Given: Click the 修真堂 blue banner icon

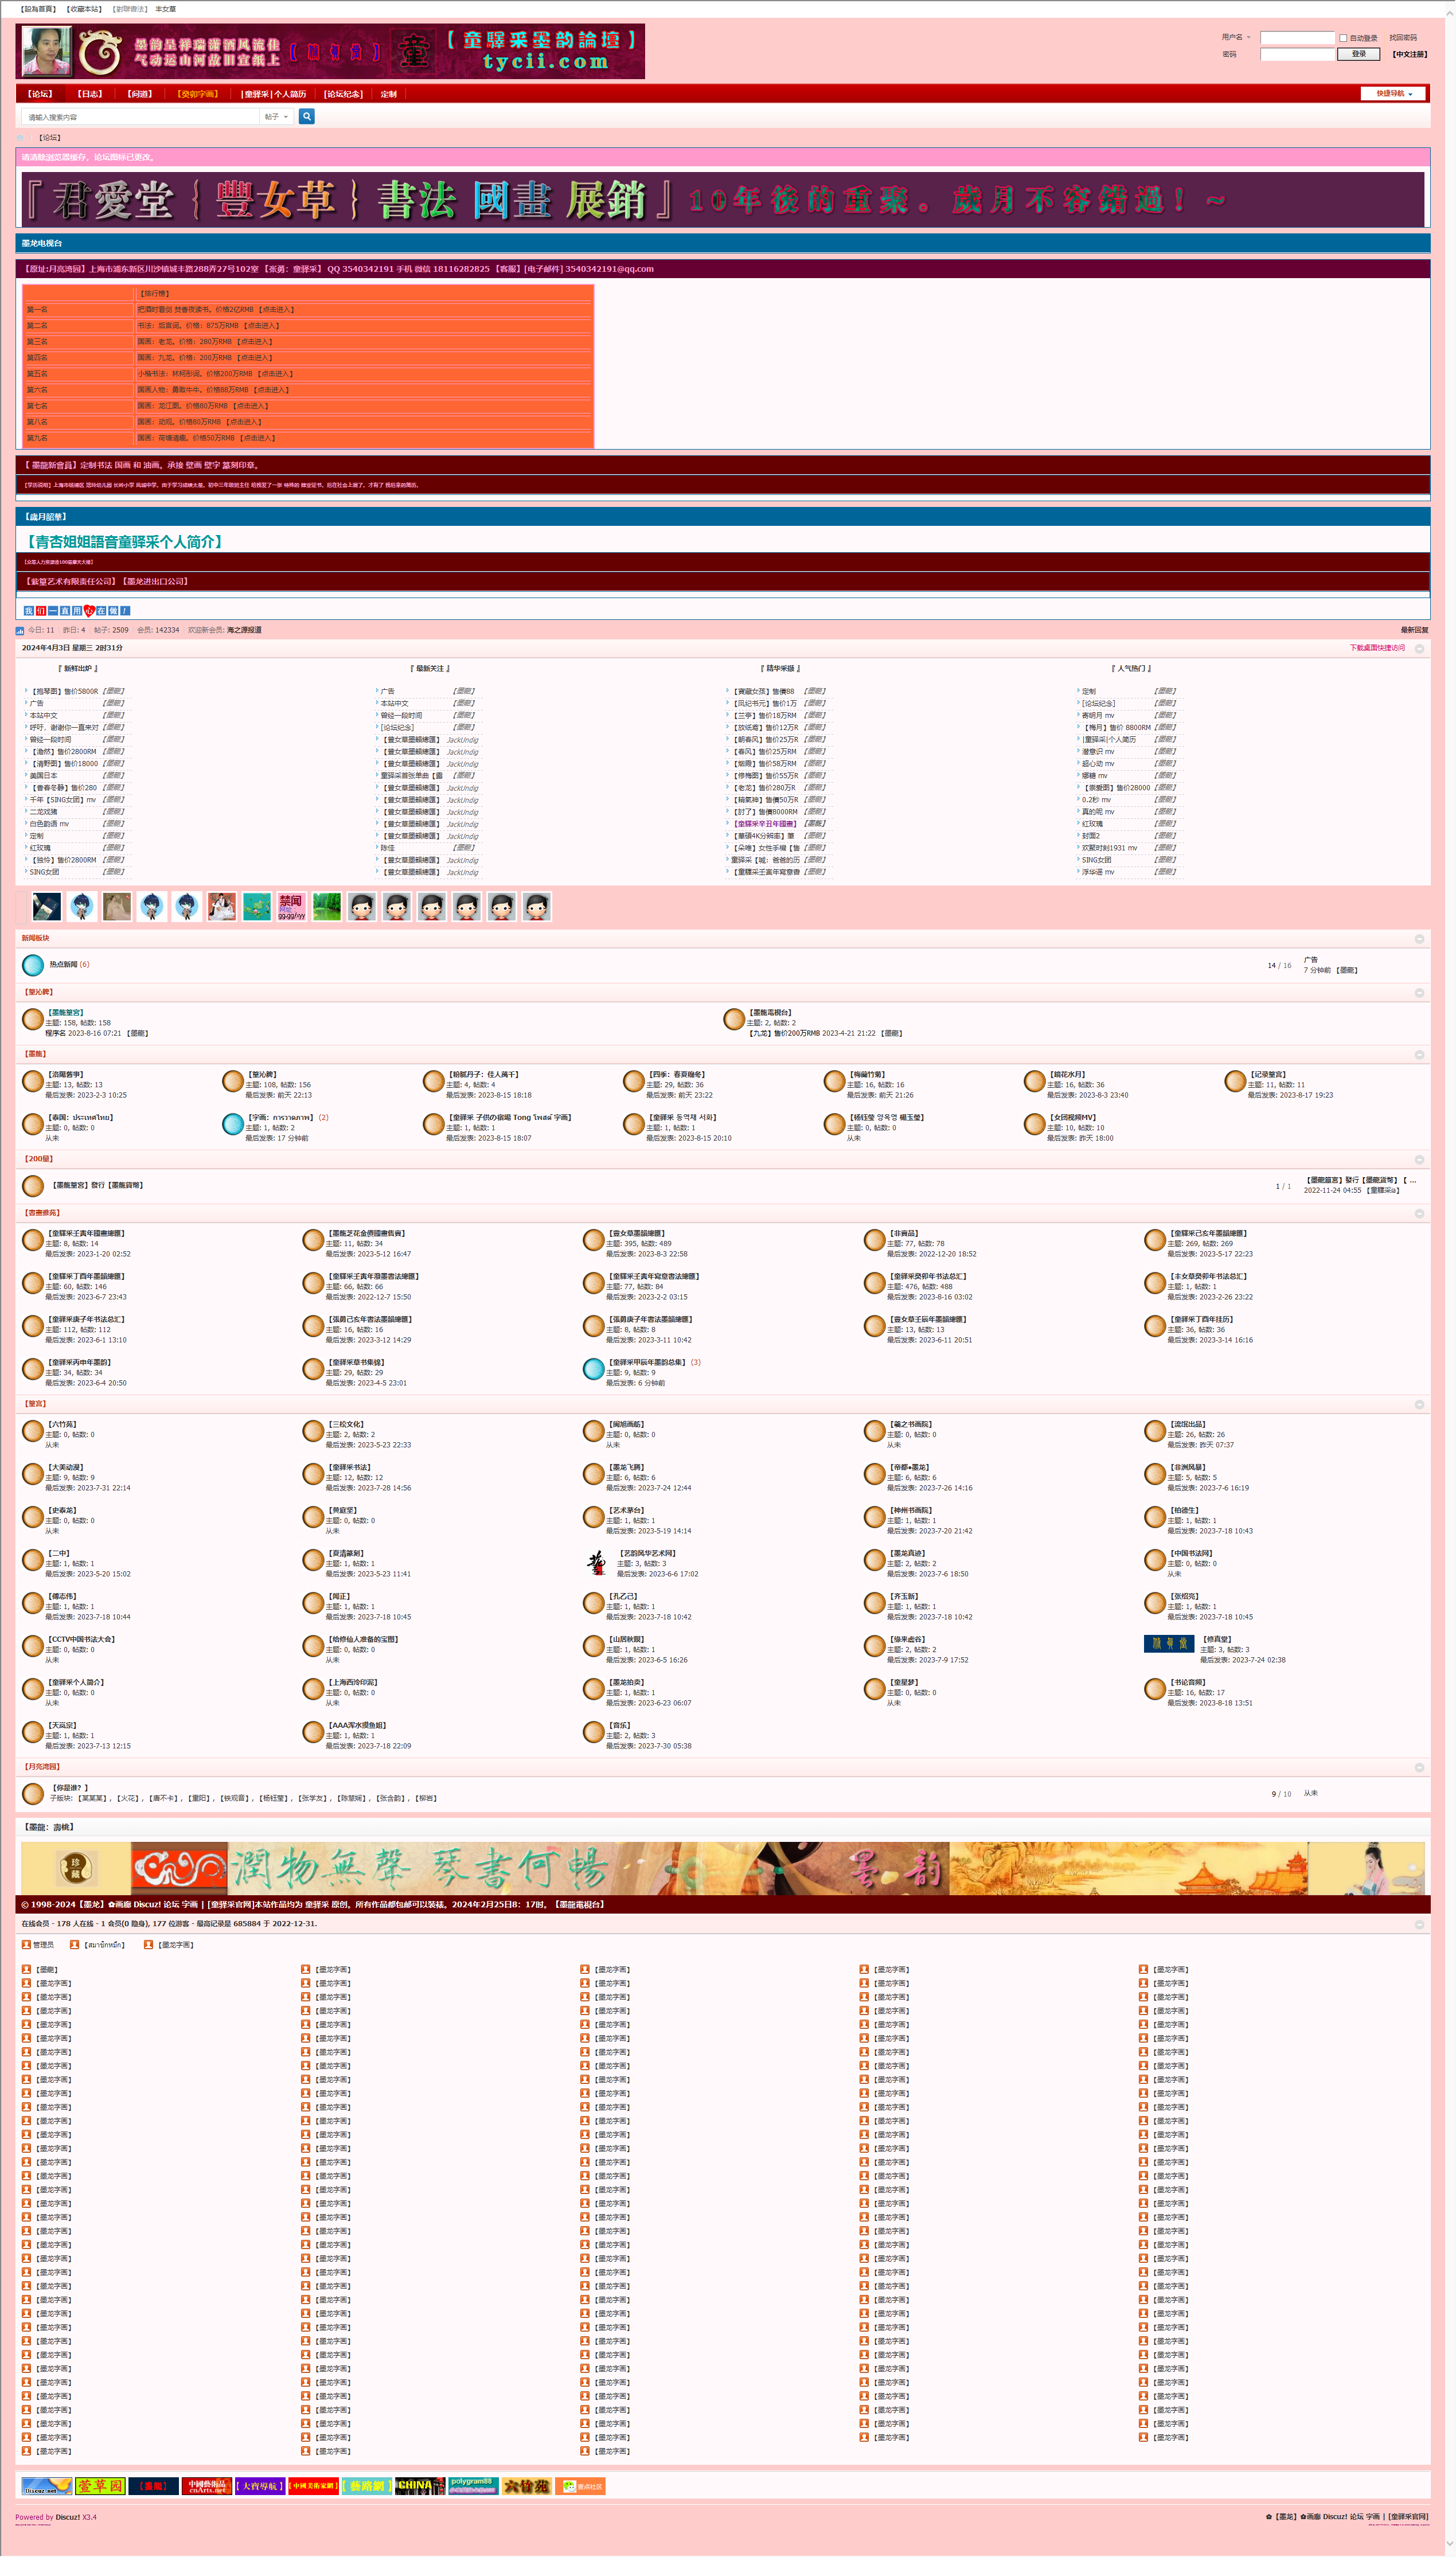Looking at the screenshot, I should click(x=1168, y=1643).
